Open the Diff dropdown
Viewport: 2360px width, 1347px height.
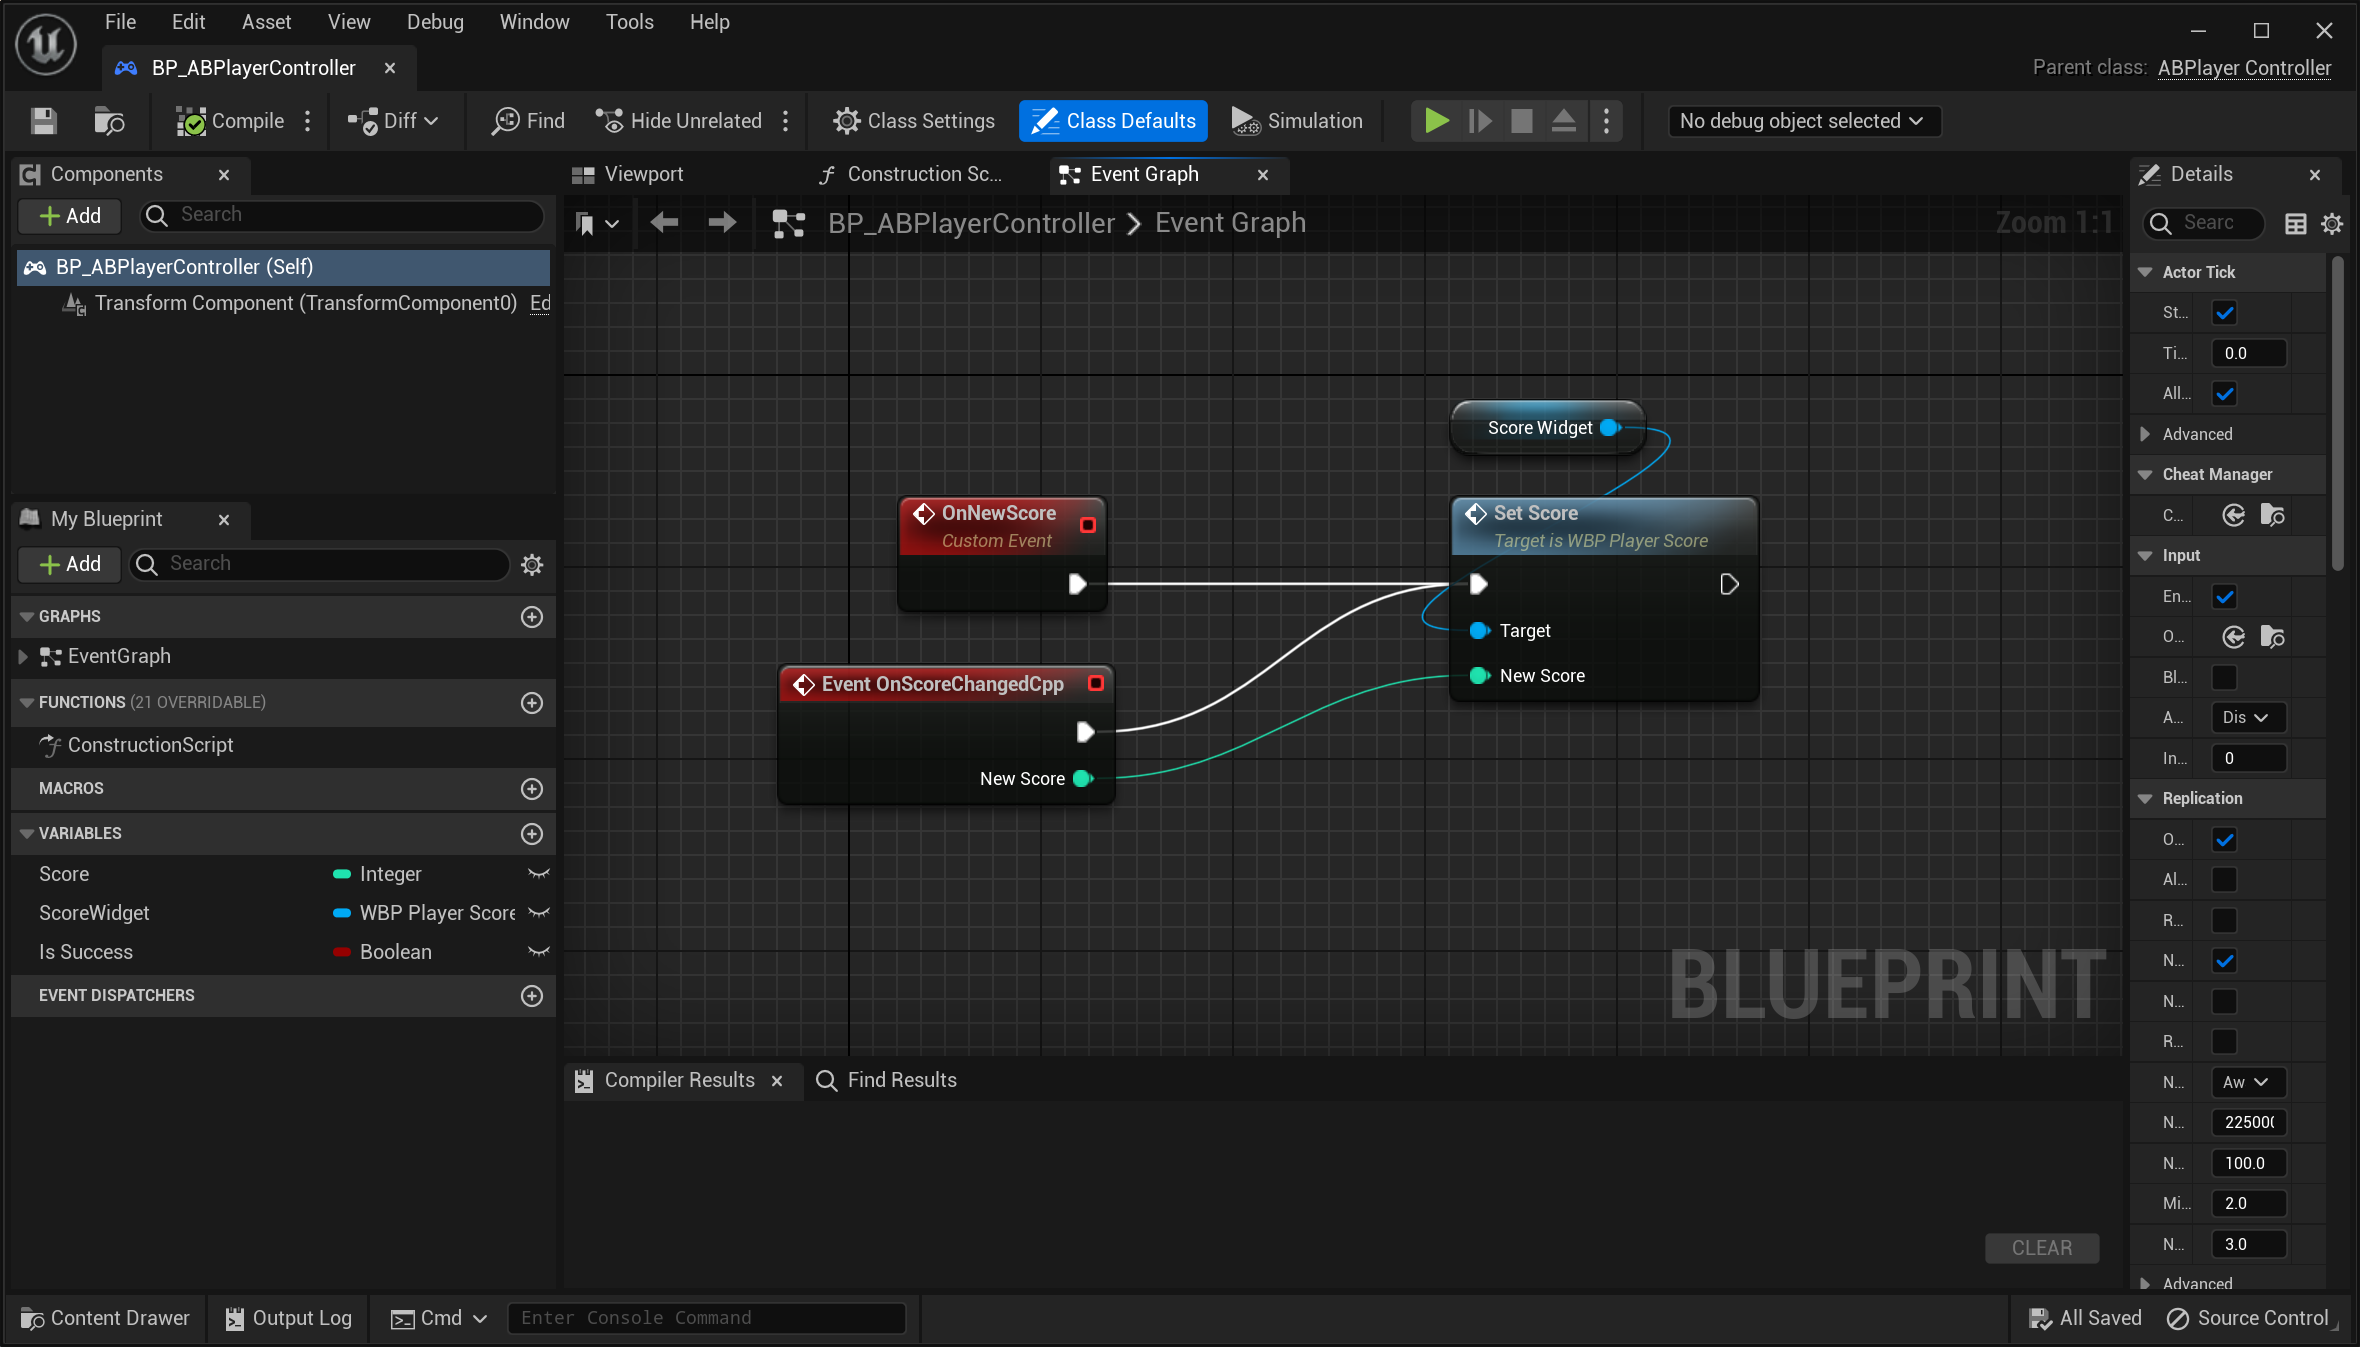[x=393, y=121]
